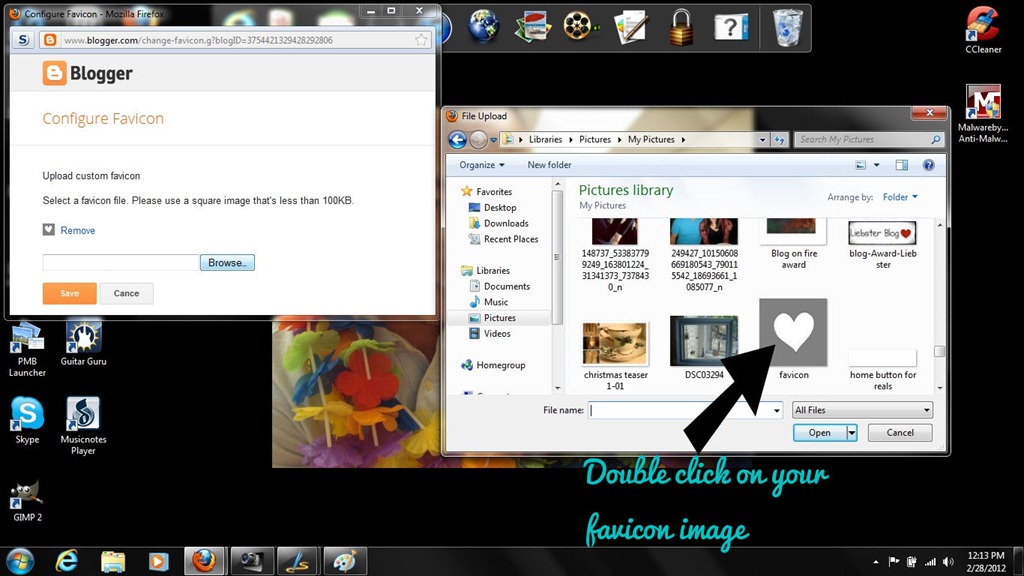Open the File Upload help icon
The height and width of the screenshot is (576, 1024).
click(x=929, y=165)
